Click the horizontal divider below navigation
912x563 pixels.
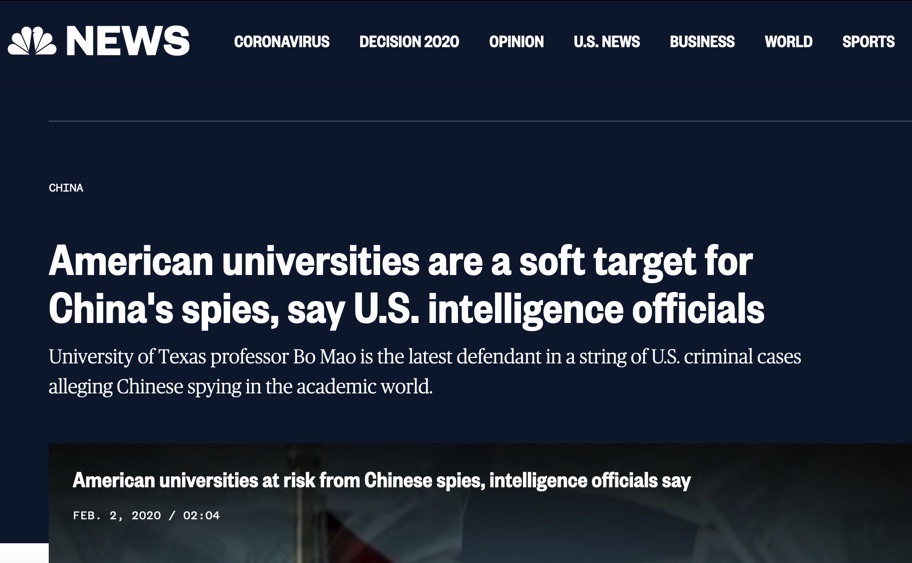480,121
